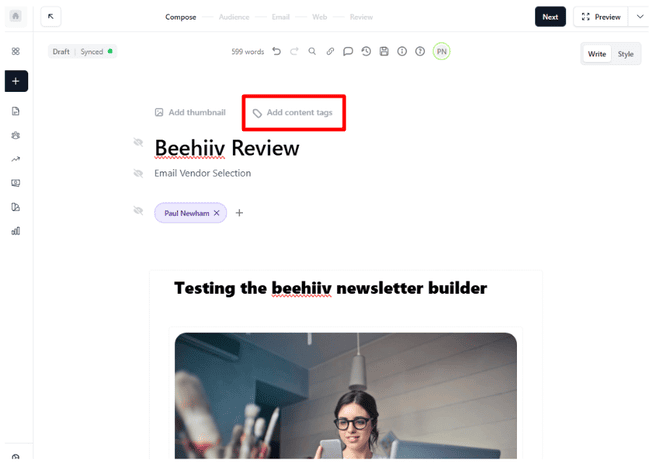Open the audience icon in the sidebar
The image size is (650, 471).
(15, 135)
